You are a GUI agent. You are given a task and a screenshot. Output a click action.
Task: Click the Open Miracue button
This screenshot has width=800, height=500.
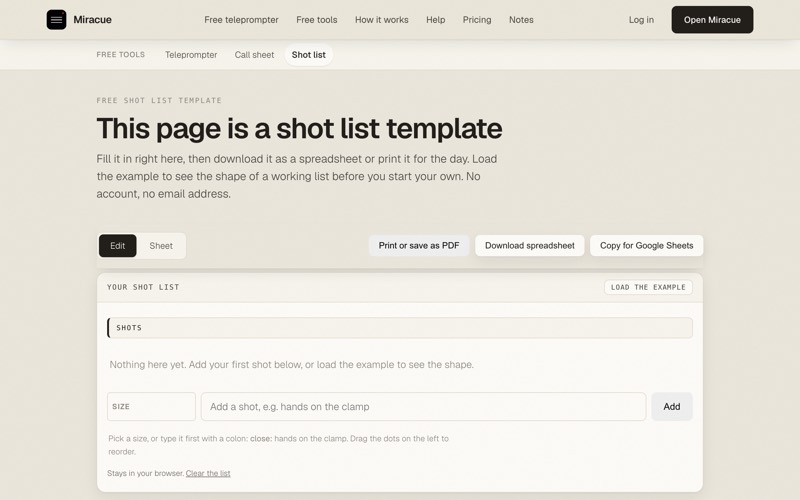pyautogui.click(x=712, y=20)
